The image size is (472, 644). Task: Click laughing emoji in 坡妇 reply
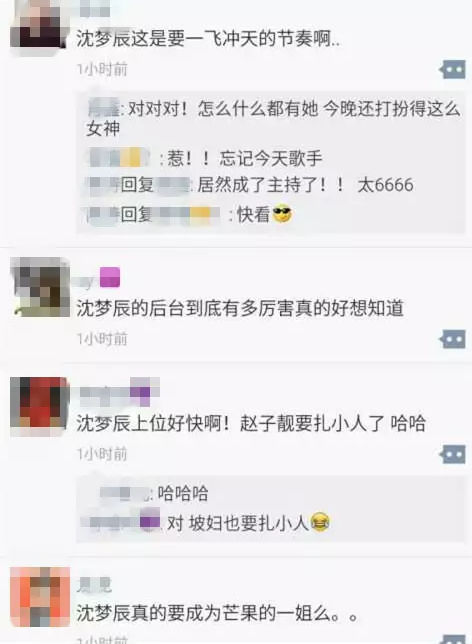coord(320,522)
